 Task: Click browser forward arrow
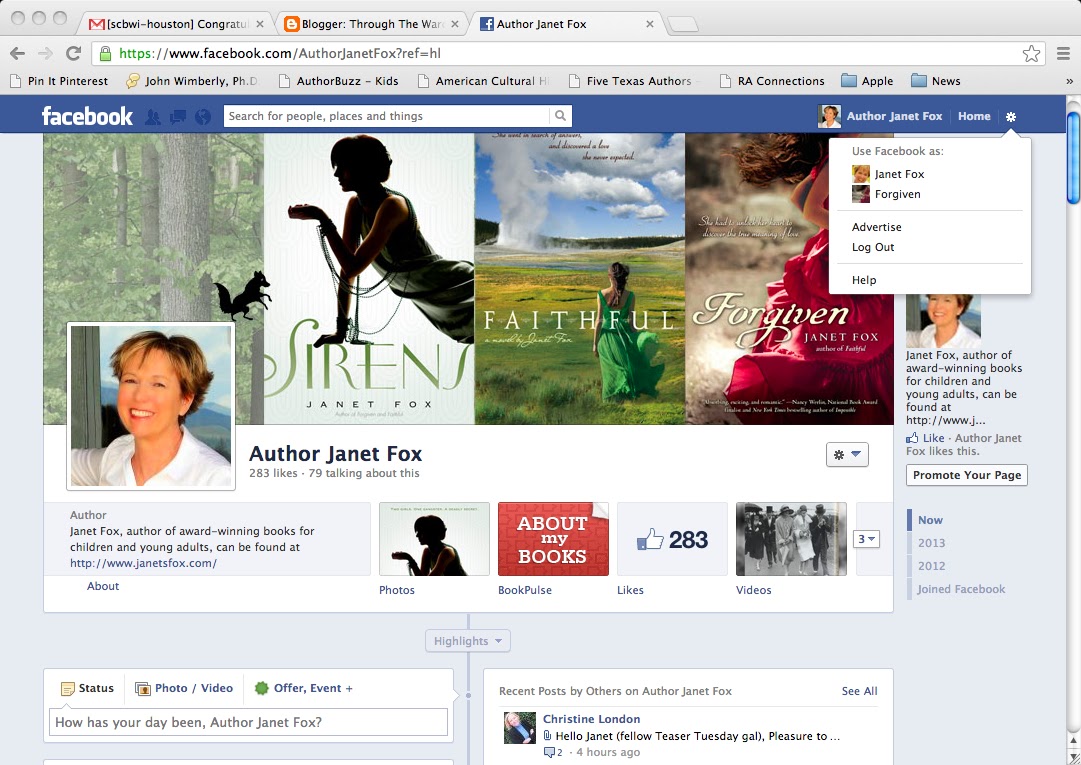pyautogui.click(x=46, y=53)
